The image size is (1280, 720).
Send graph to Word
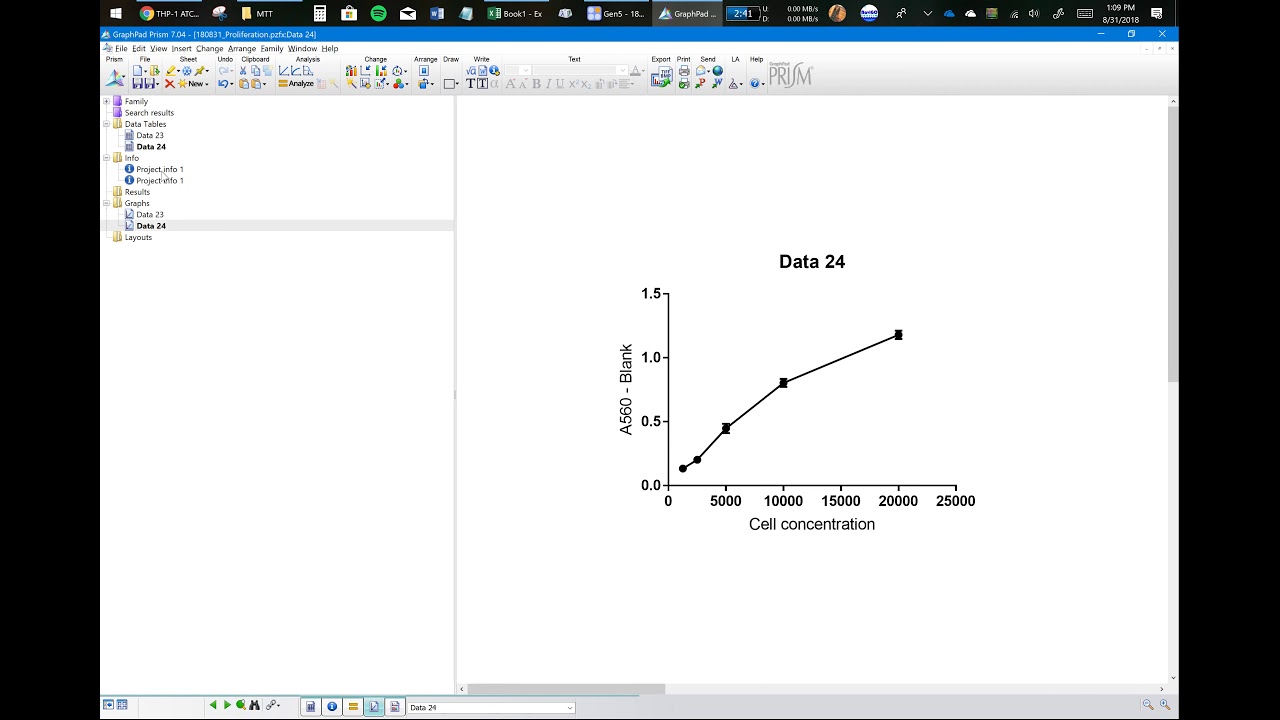coord(717,83)
